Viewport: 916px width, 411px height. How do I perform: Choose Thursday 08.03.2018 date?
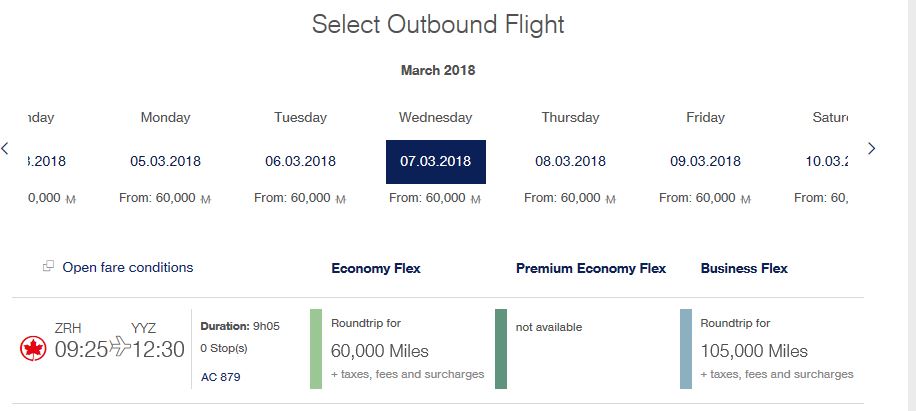coord(570,161)
